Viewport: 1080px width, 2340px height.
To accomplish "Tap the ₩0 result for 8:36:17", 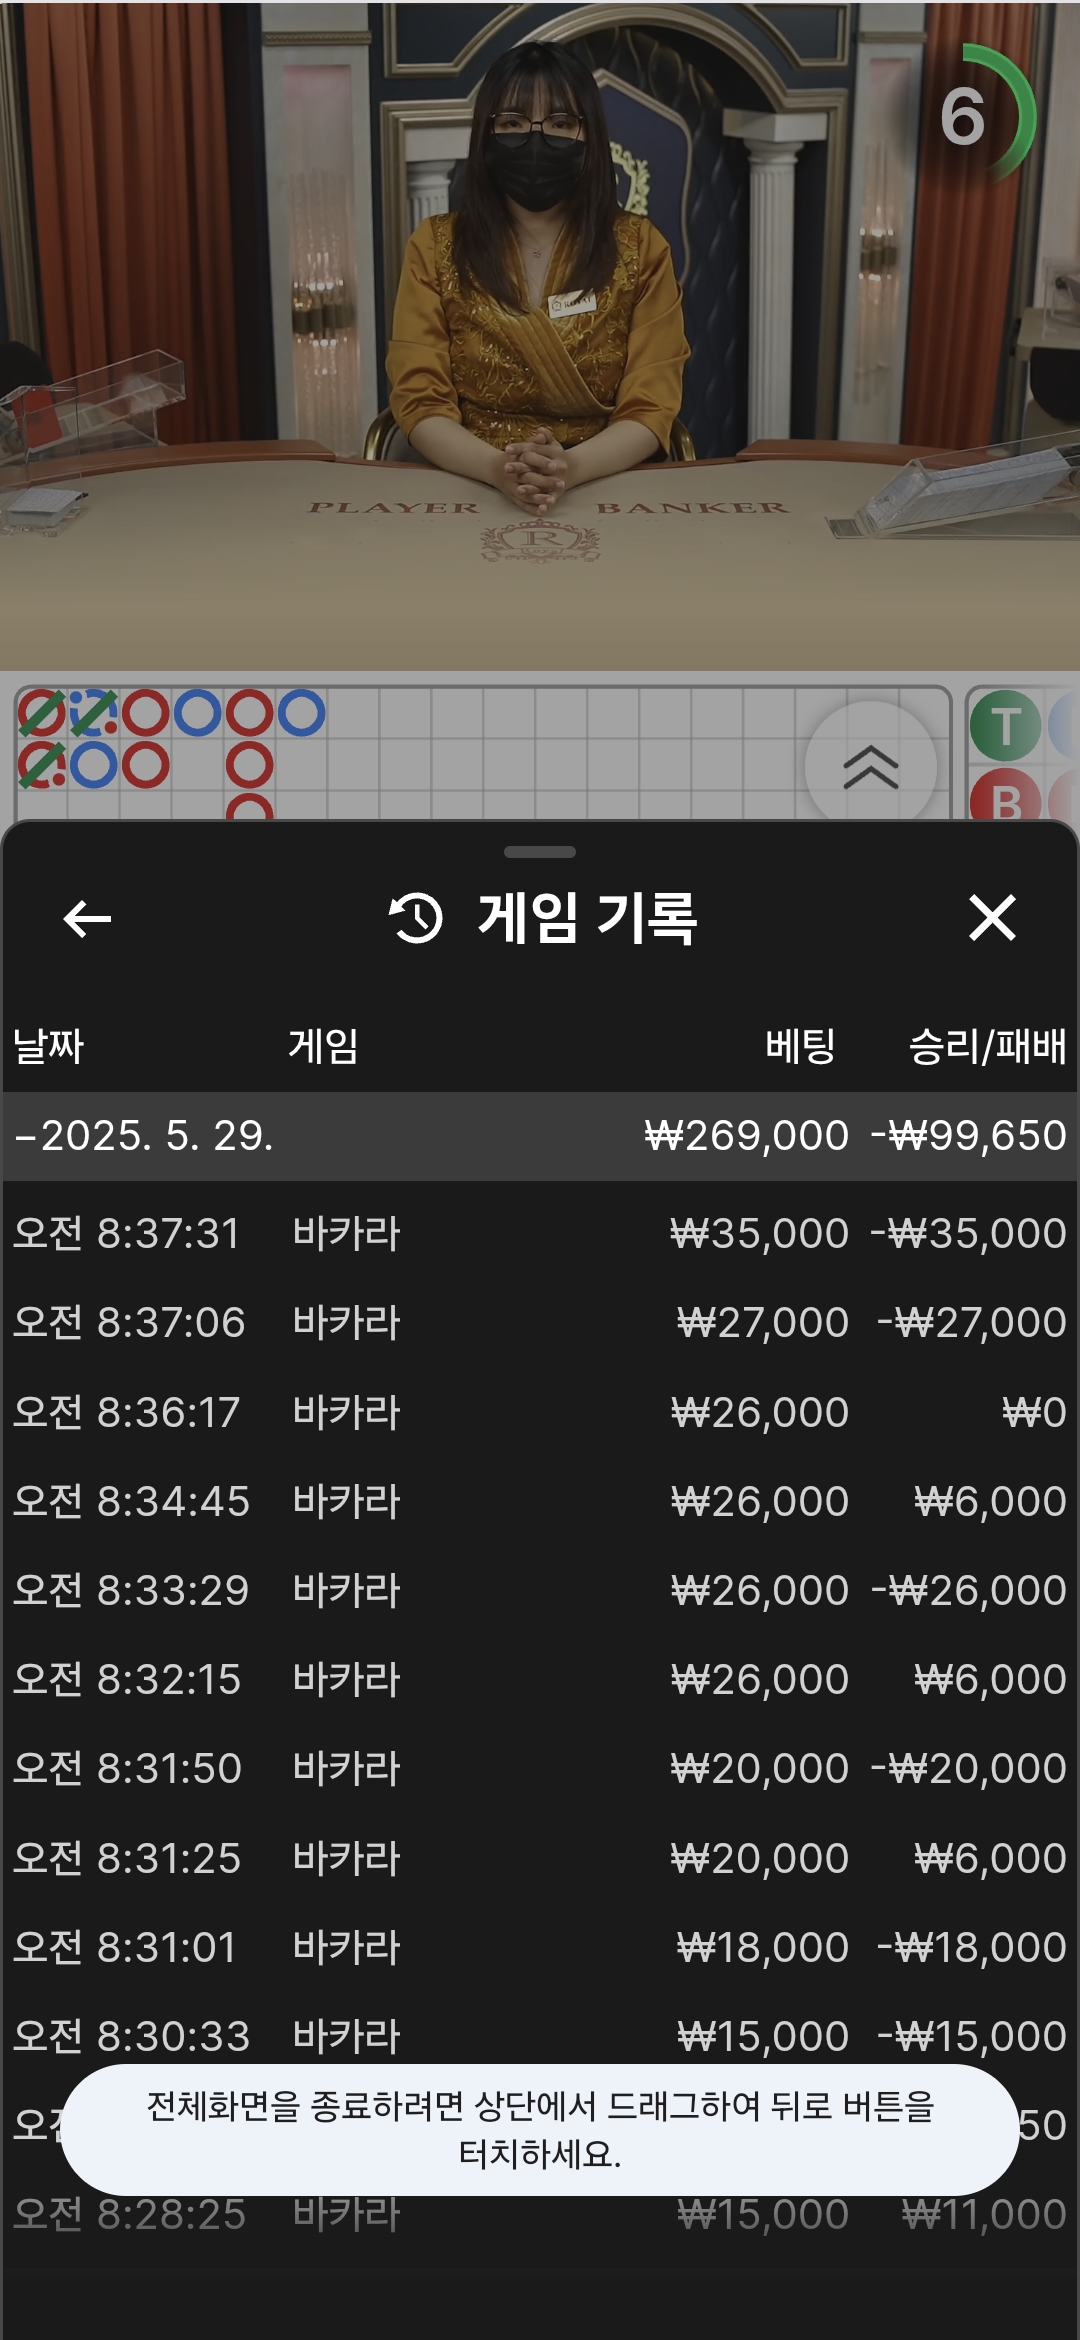I will coord(1034,1412).
